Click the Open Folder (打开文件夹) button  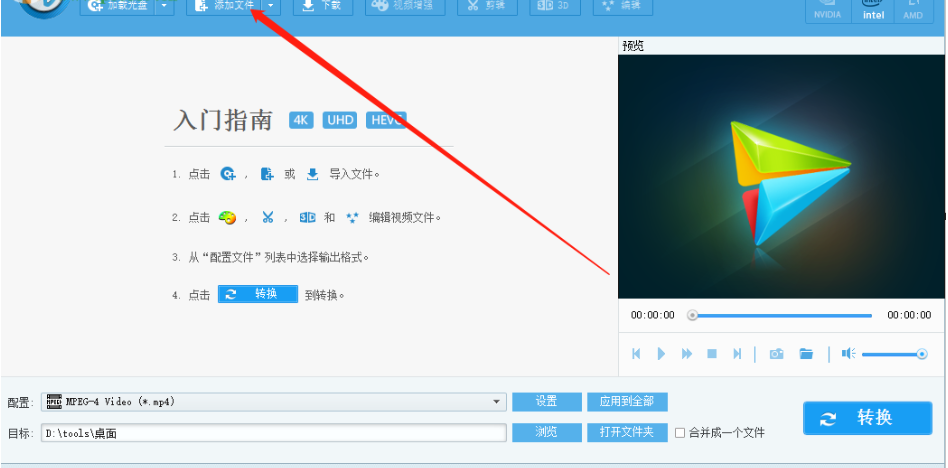(627, 432)
